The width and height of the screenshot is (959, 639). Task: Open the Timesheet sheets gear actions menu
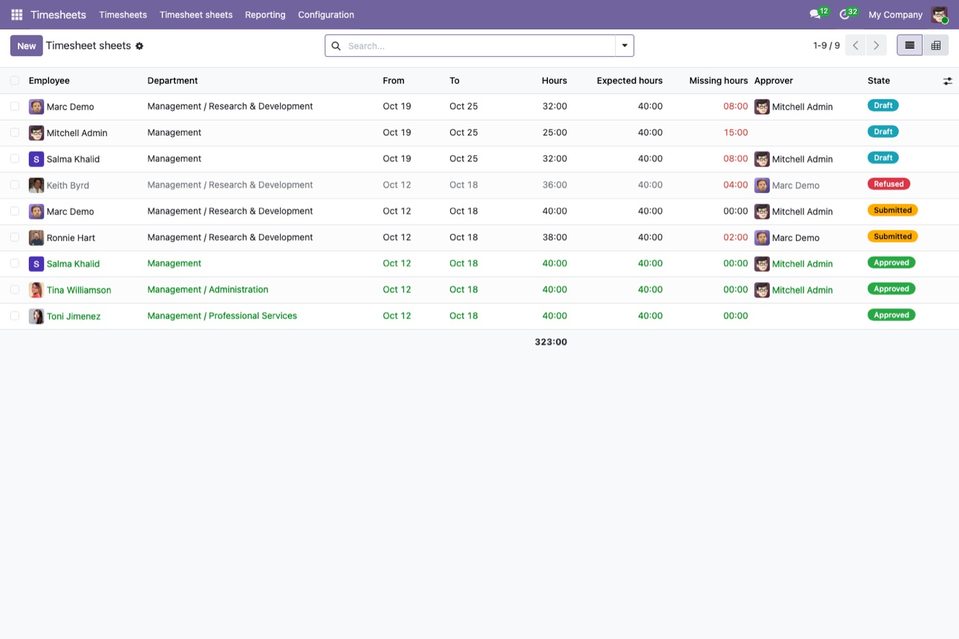[139, 46]
